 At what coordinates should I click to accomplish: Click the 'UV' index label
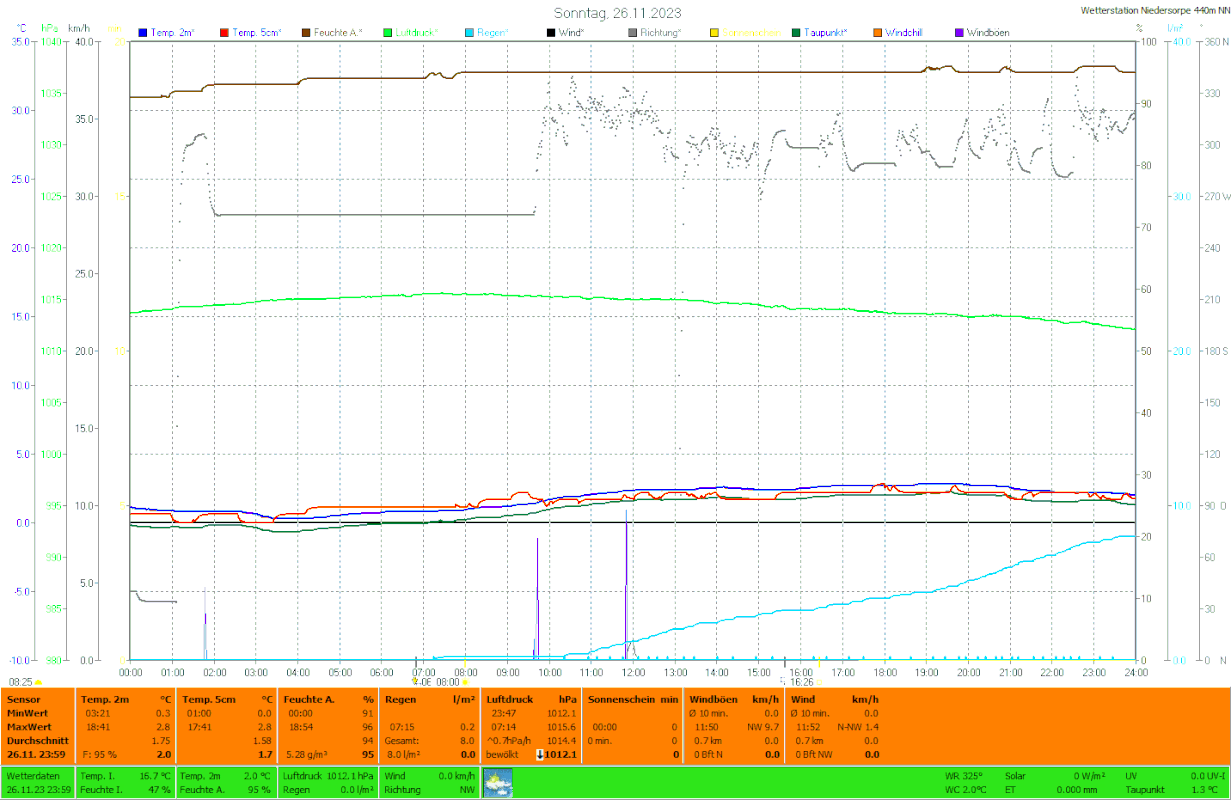[1131, 776]
